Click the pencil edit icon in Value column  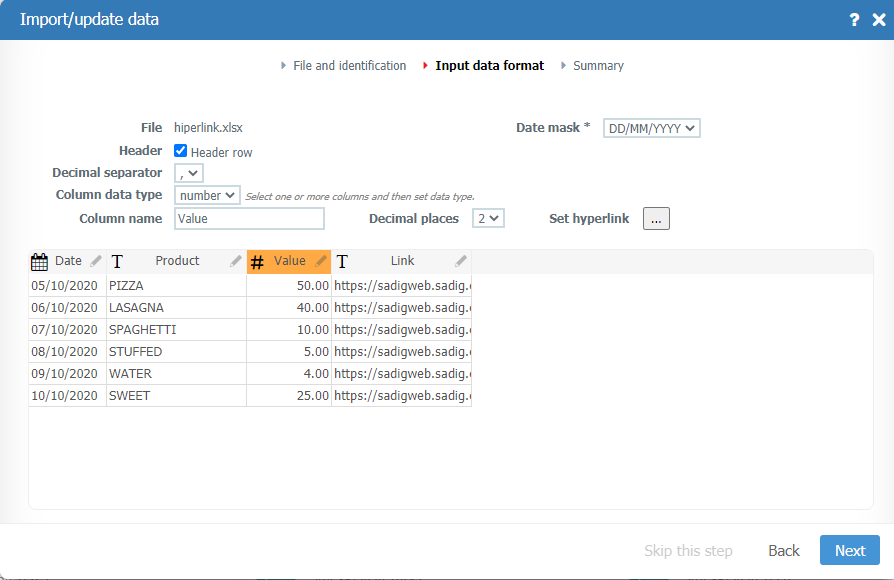tap(321, 261)
